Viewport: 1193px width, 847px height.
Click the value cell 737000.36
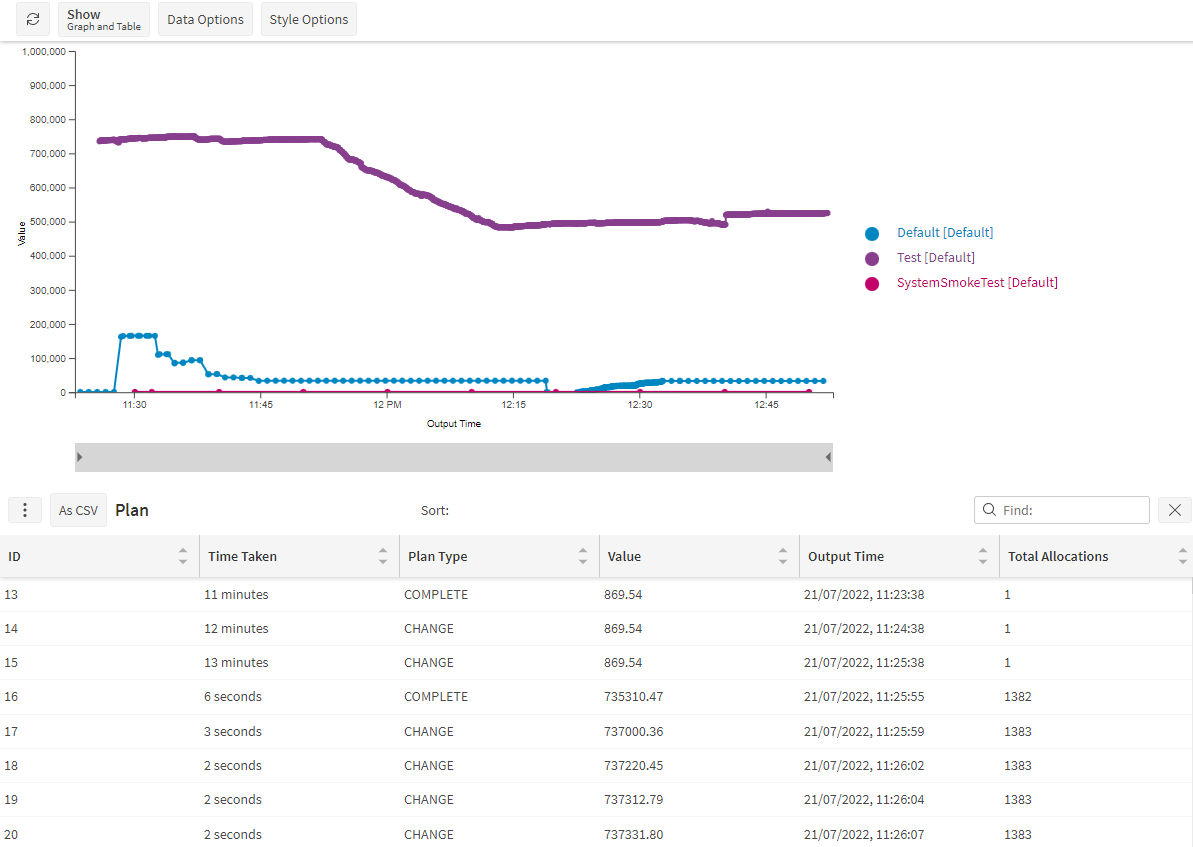click(x=634, y=731)
